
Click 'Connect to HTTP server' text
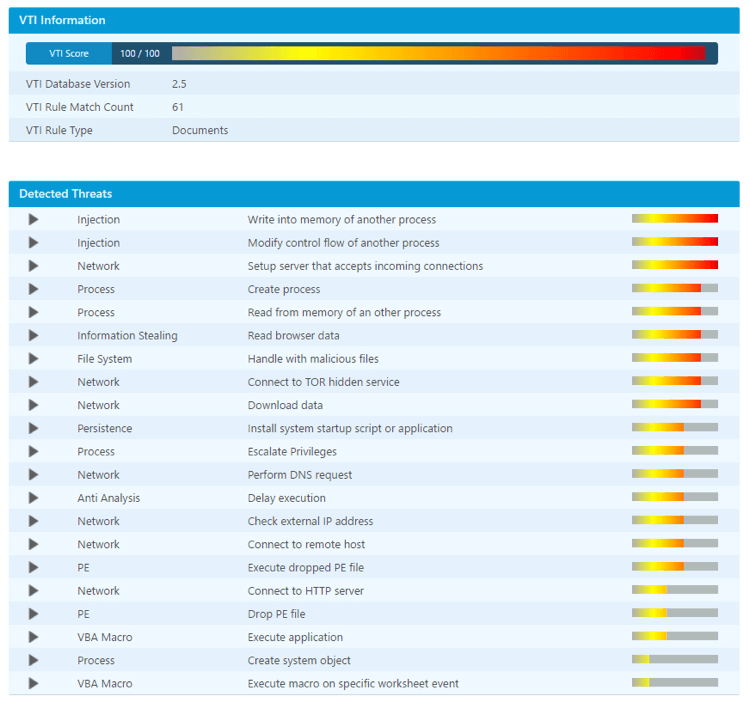[306, 591]
